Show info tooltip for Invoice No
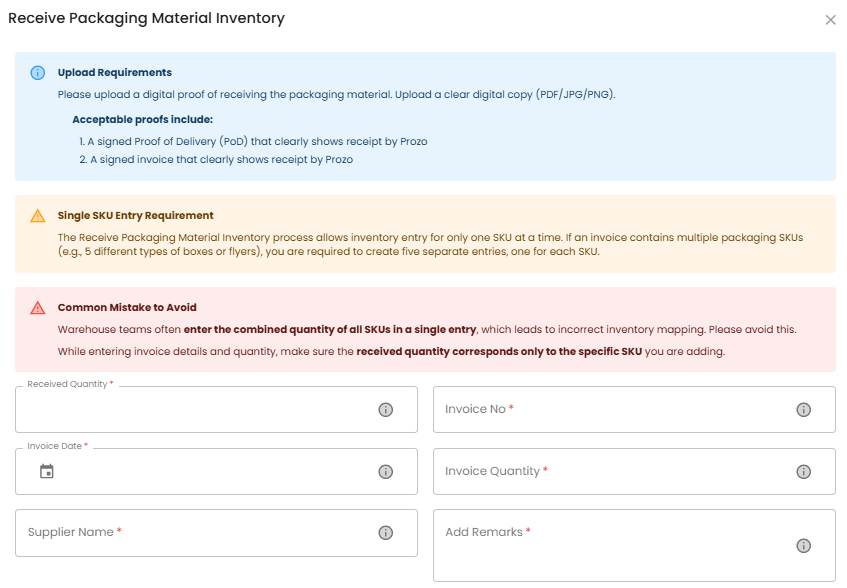 pos(803,410)
